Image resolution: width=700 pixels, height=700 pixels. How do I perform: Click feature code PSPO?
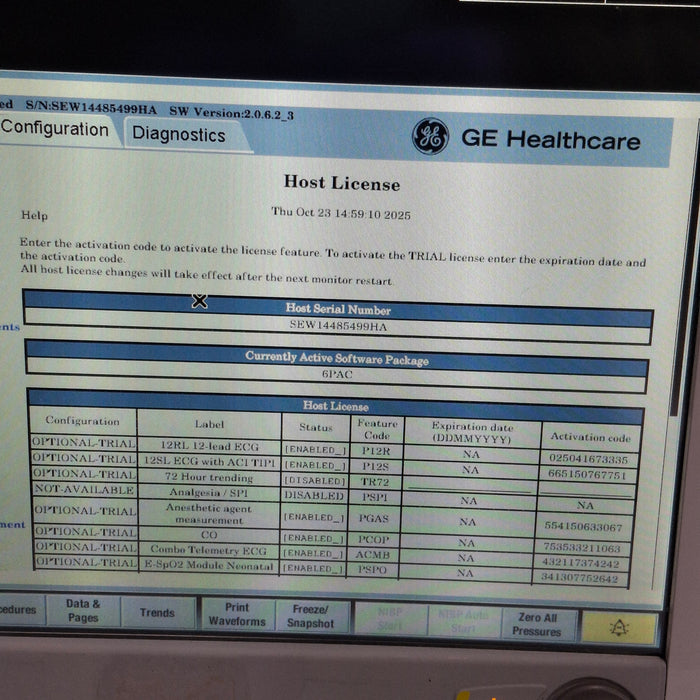[372, 570]
